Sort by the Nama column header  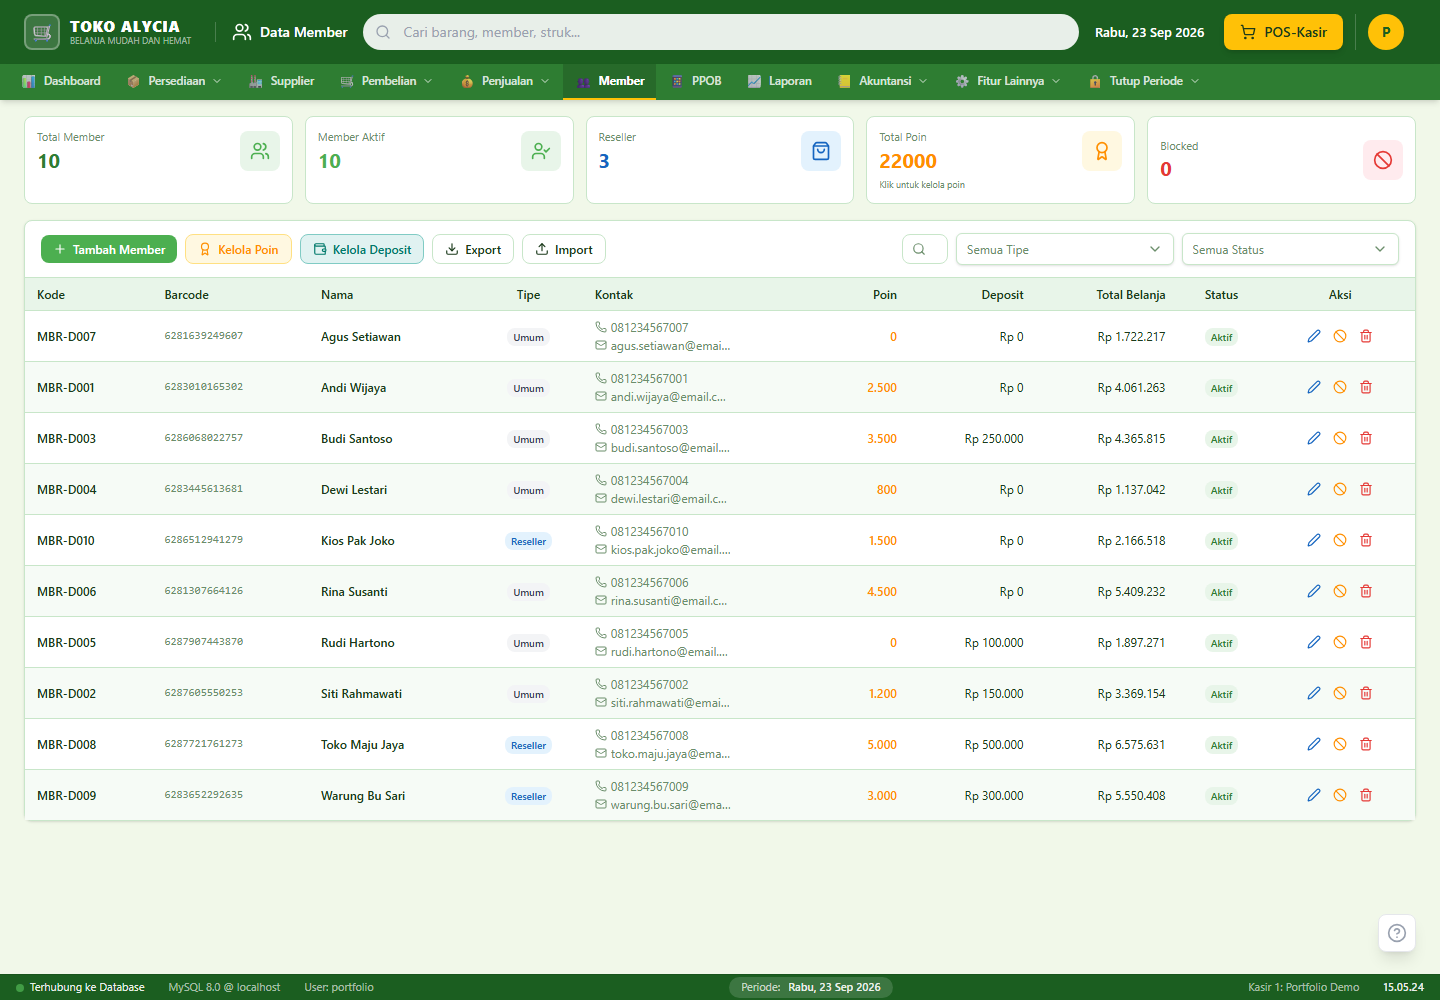(x=337, y=295)
